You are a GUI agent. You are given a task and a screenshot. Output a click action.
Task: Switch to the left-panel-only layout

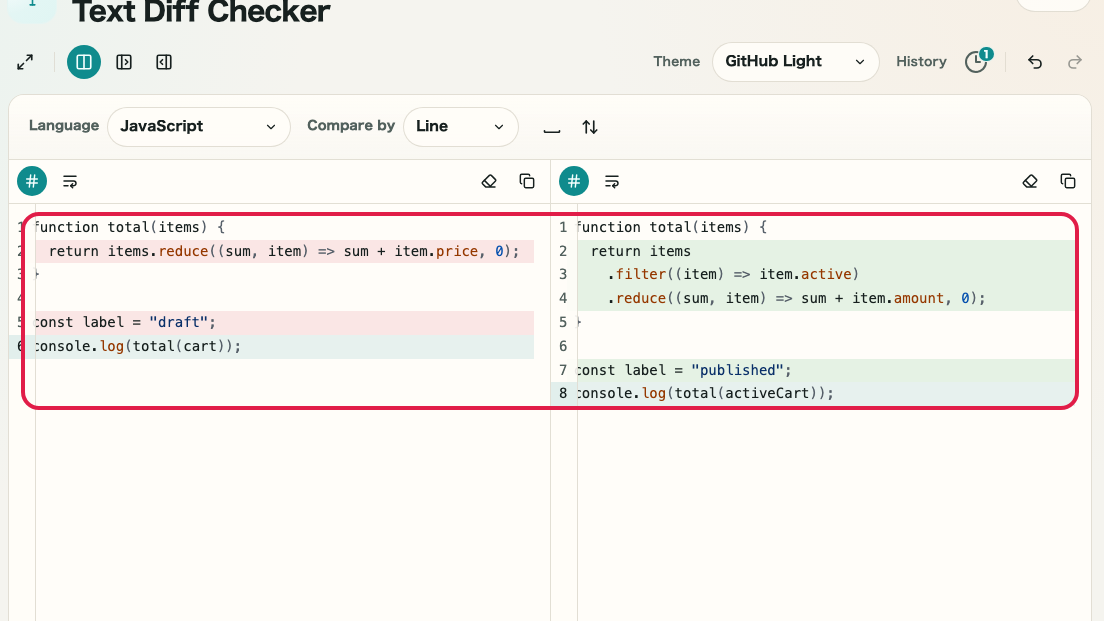(x=124, y=62)
